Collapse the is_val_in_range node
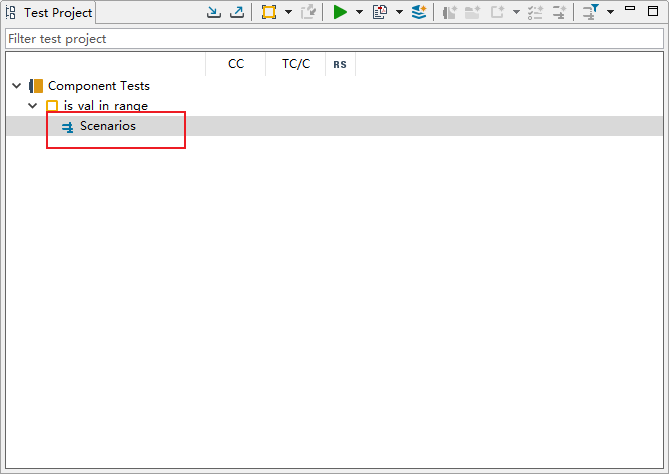Viewport: 669px width, 474px height. 32,105
